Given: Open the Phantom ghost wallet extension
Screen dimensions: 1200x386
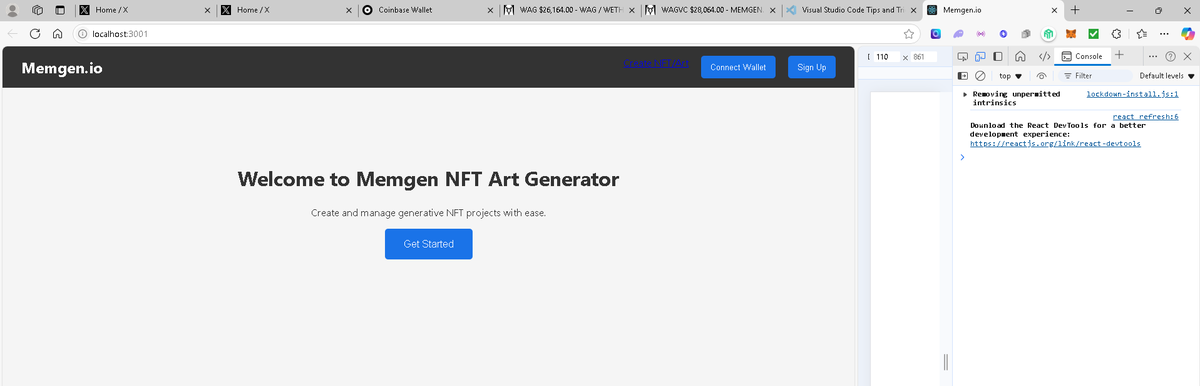Looking at the screenshot, I should [x=958, y=33].
